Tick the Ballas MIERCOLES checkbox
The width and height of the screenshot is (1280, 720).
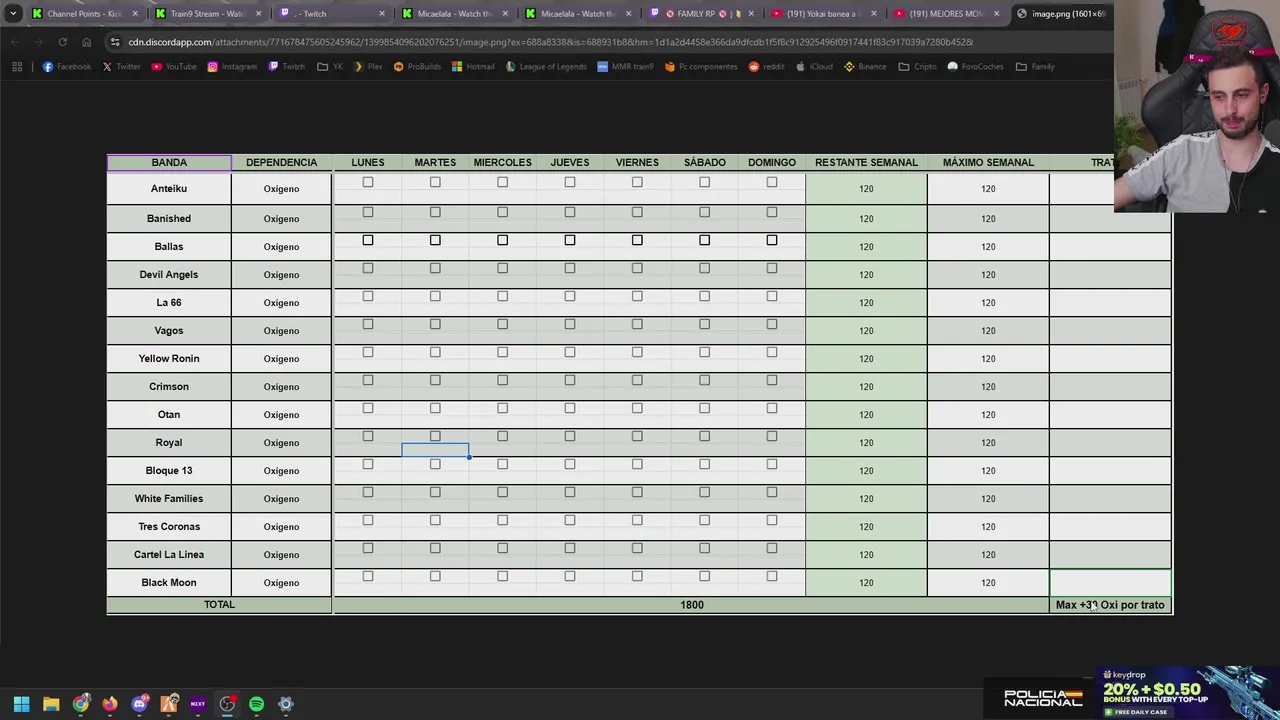click(x=503, y=240)
